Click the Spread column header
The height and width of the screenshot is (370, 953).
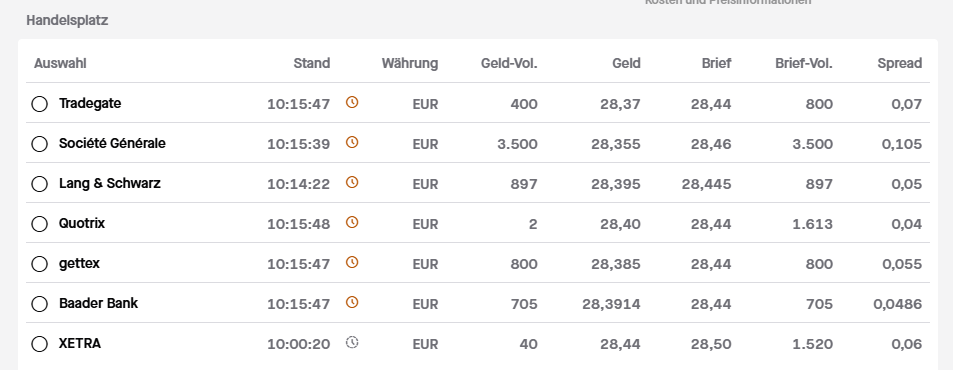click(900, 63)
